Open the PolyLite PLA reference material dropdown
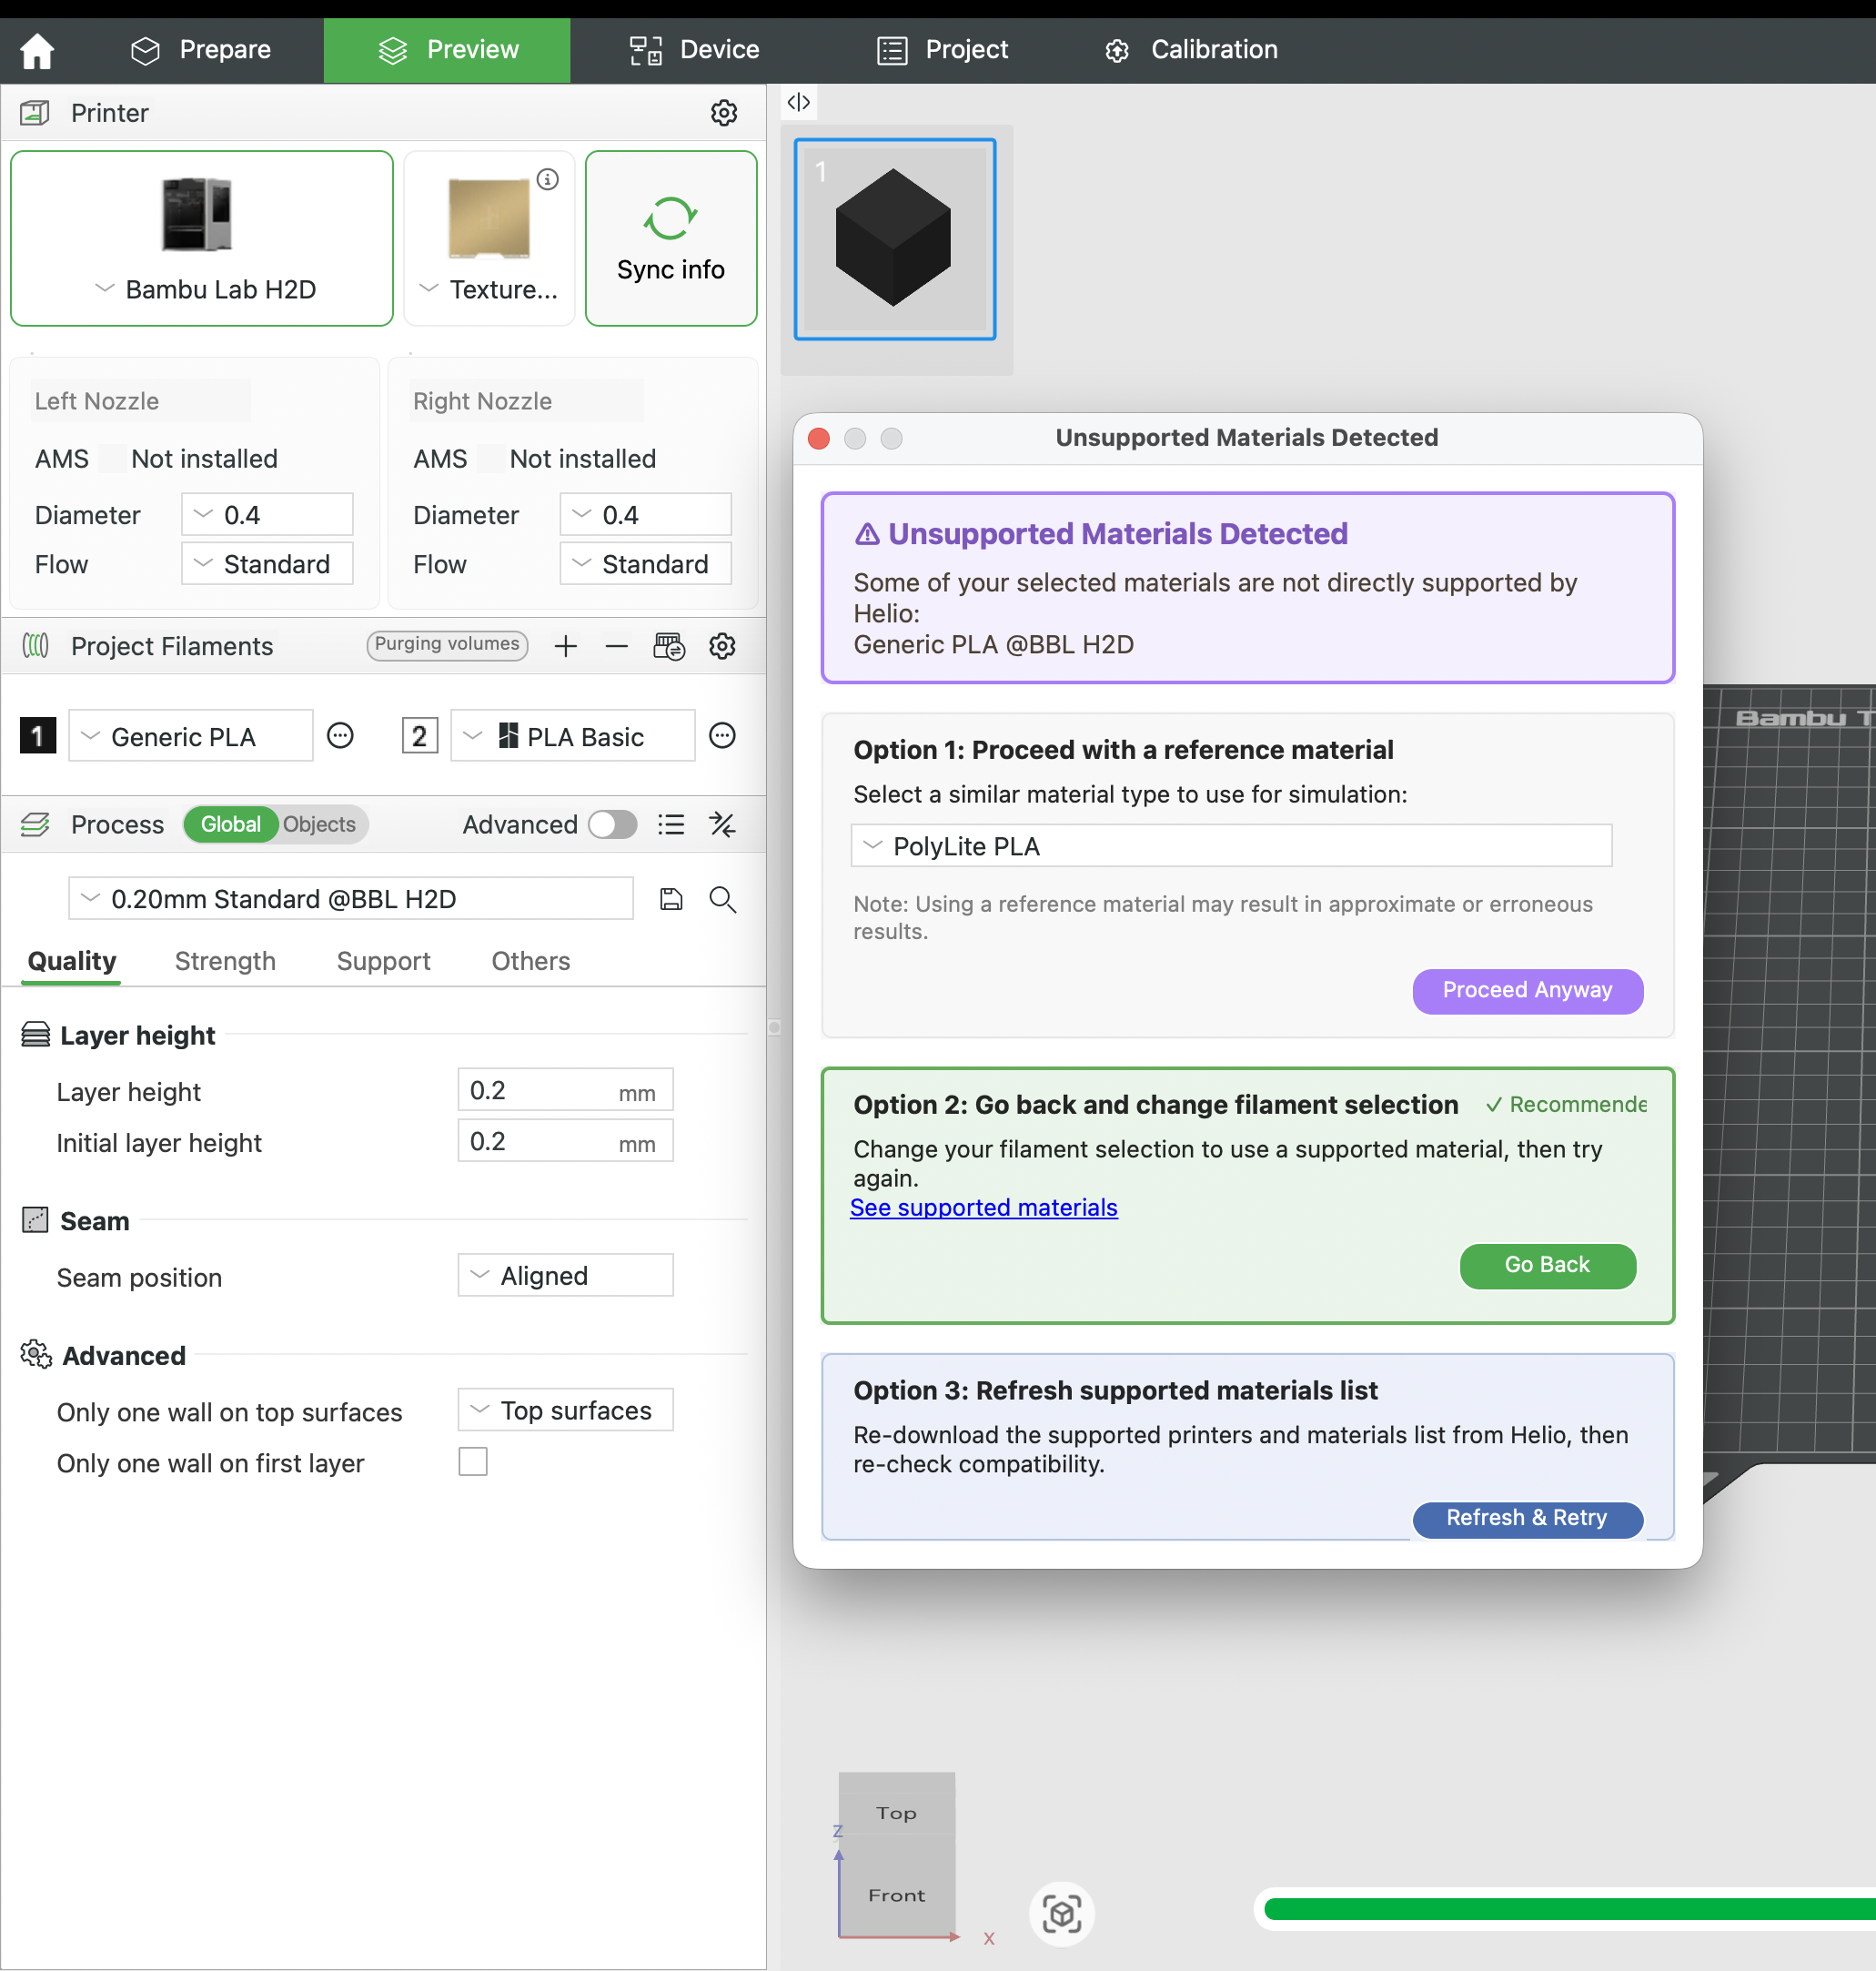Screen dimensions: 1876x1971 click(1230, 846)
